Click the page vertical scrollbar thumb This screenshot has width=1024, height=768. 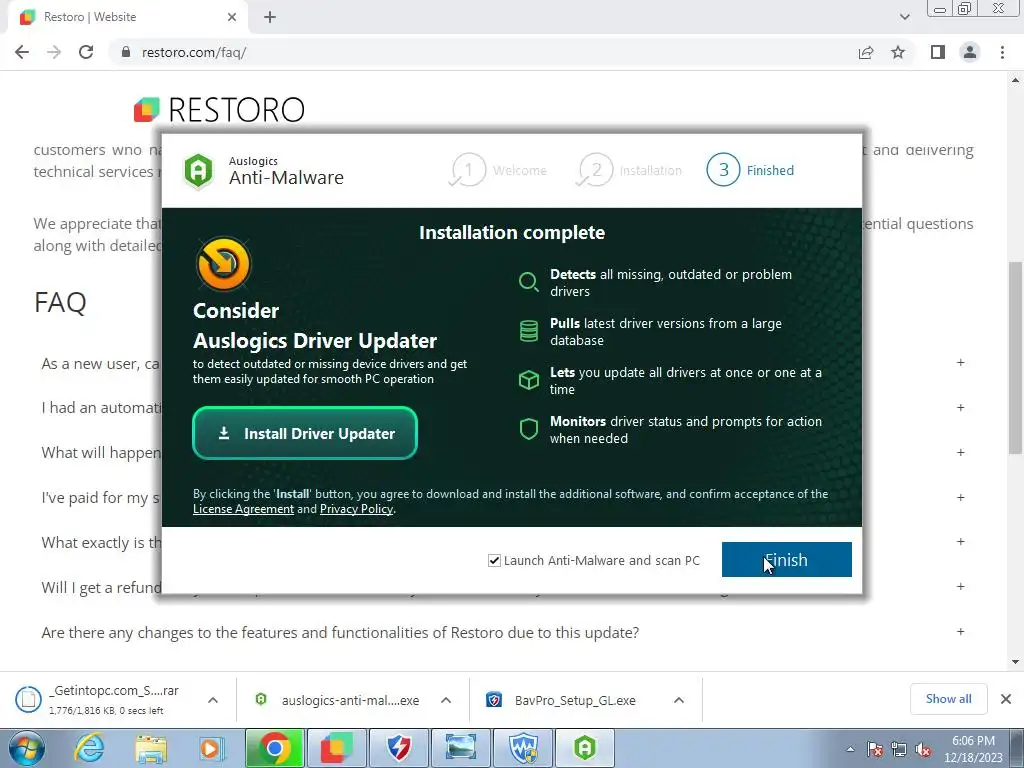tap(1015, 357)
